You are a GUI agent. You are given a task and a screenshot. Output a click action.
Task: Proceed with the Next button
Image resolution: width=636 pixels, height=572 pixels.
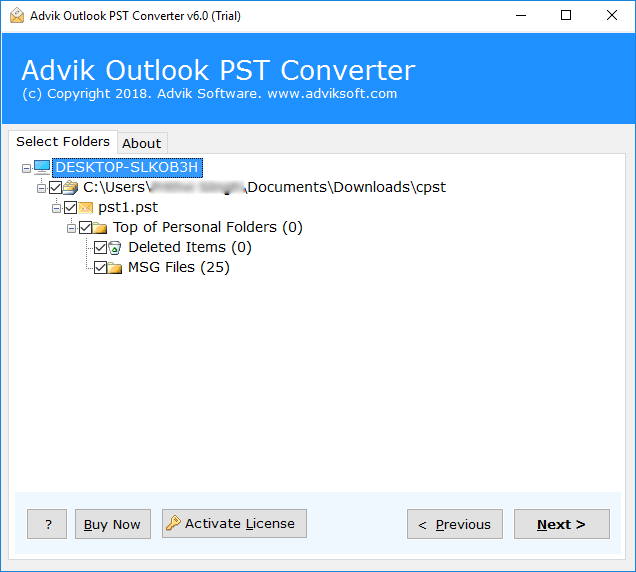point(562,524)
